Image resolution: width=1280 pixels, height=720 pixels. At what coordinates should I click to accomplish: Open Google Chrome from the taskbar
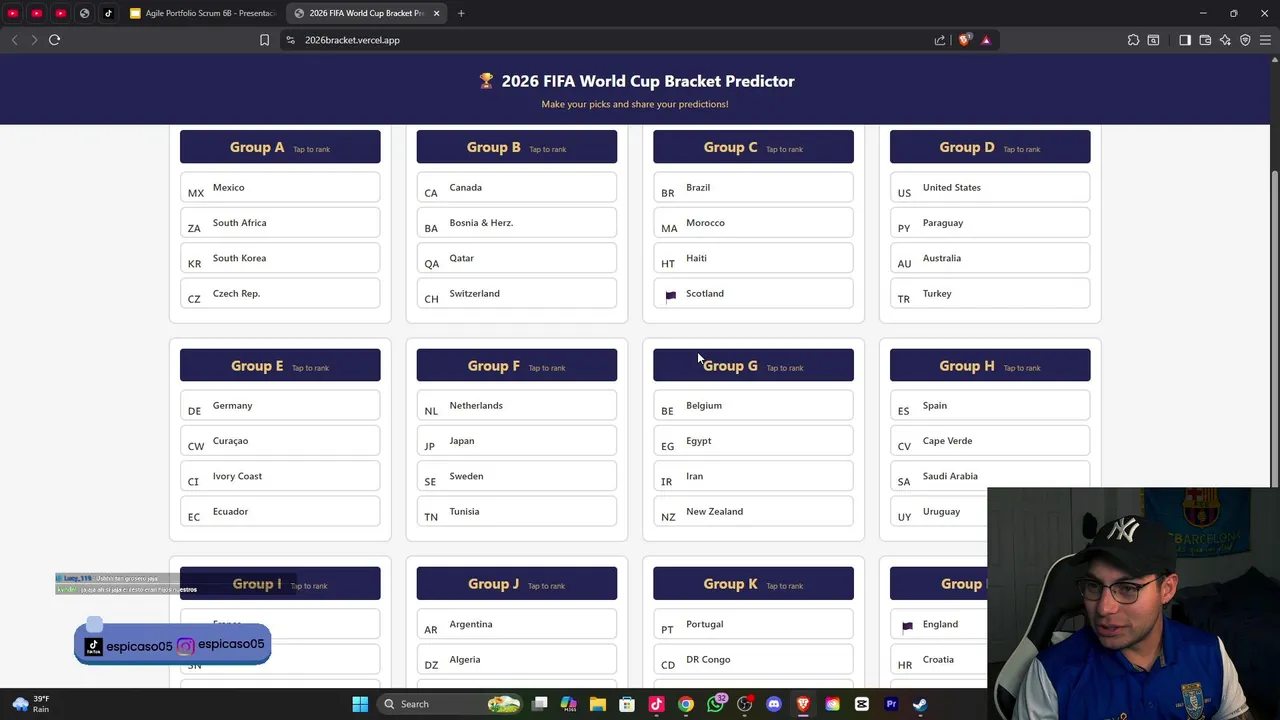point(686,704)
